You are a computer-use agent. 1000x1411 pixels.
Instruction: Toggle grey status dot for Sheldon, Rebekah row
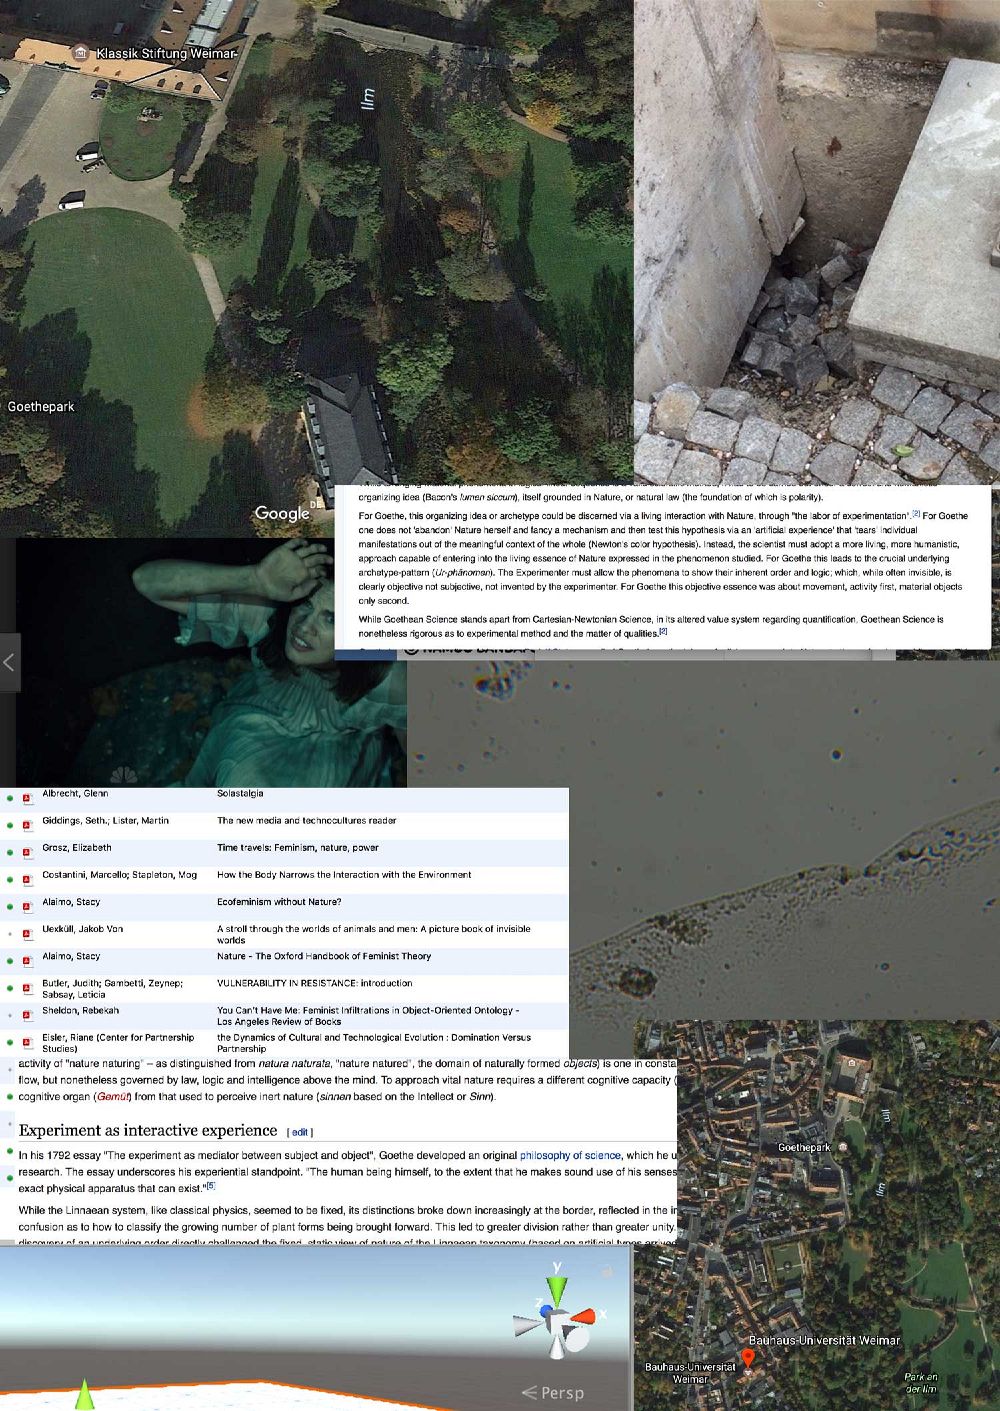[10, 1015]
